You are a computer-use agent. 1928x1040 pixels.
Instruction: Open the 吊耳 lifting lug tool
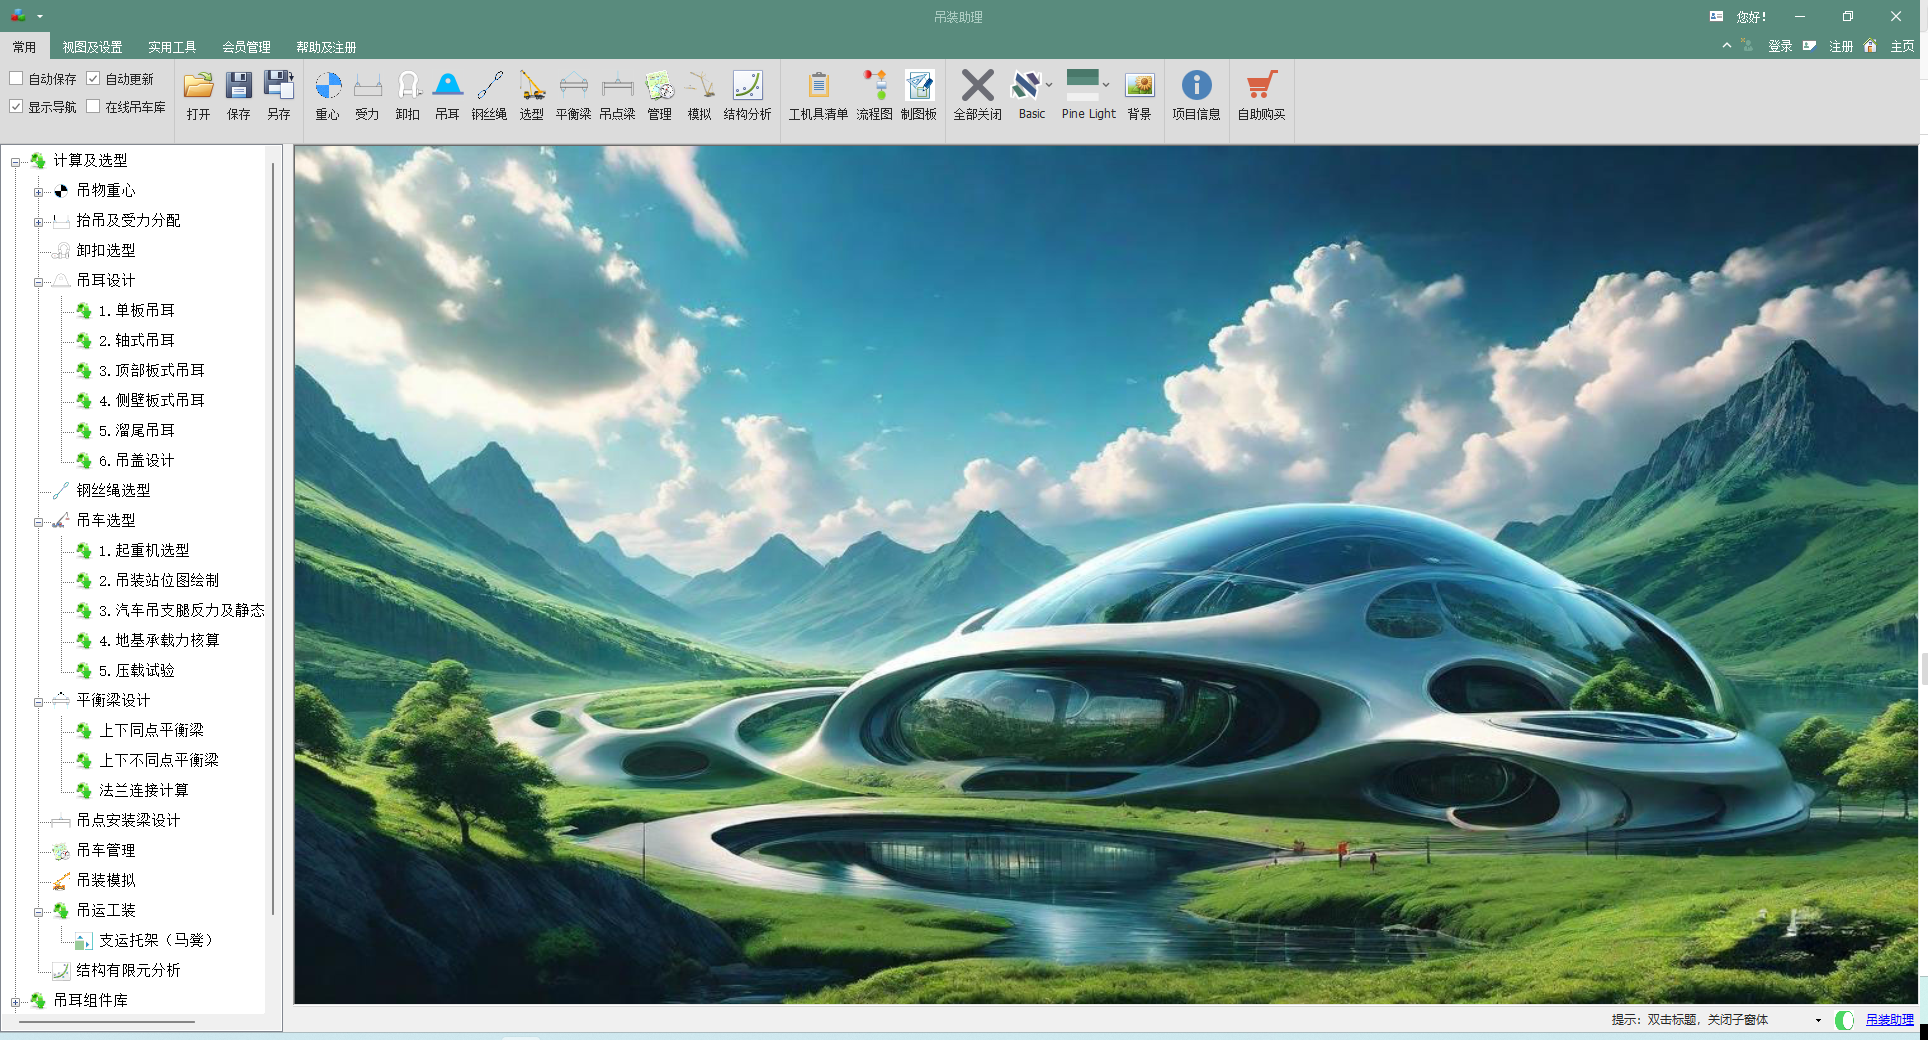(x=447, y=96)
